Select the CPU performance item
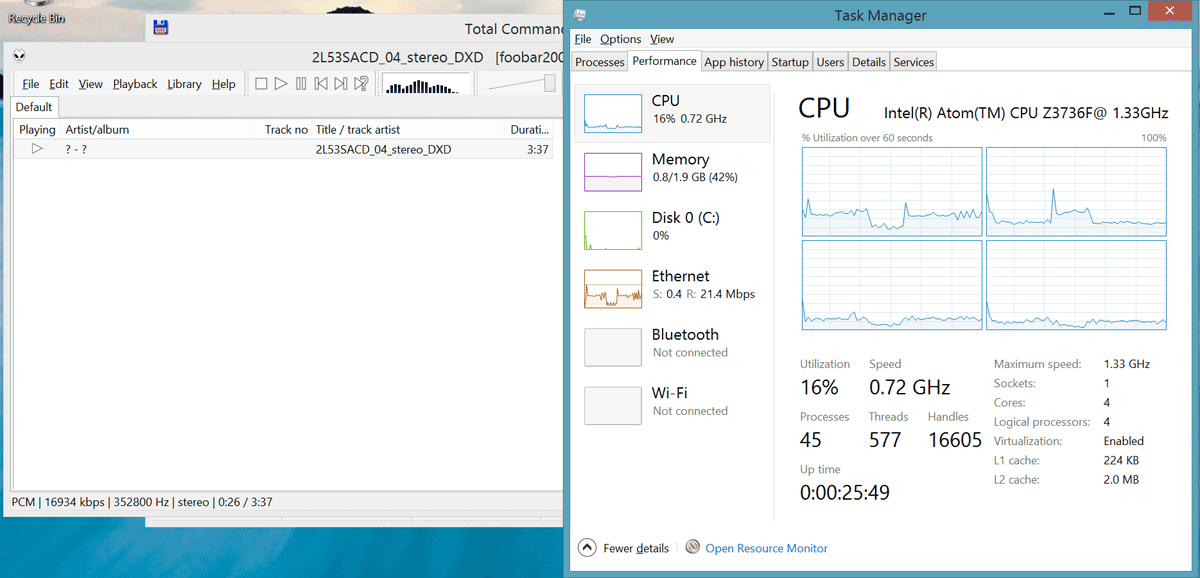The width and height of the screenshot is (1200, 578). pos(673,112)
